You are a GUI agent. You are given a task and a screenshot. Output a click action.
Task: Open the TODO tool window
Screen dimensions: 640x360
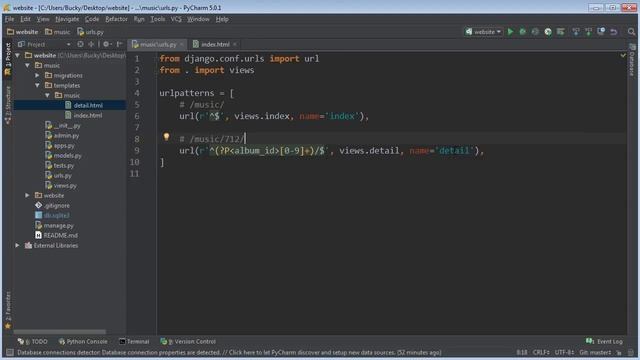(x=32, y=341)
